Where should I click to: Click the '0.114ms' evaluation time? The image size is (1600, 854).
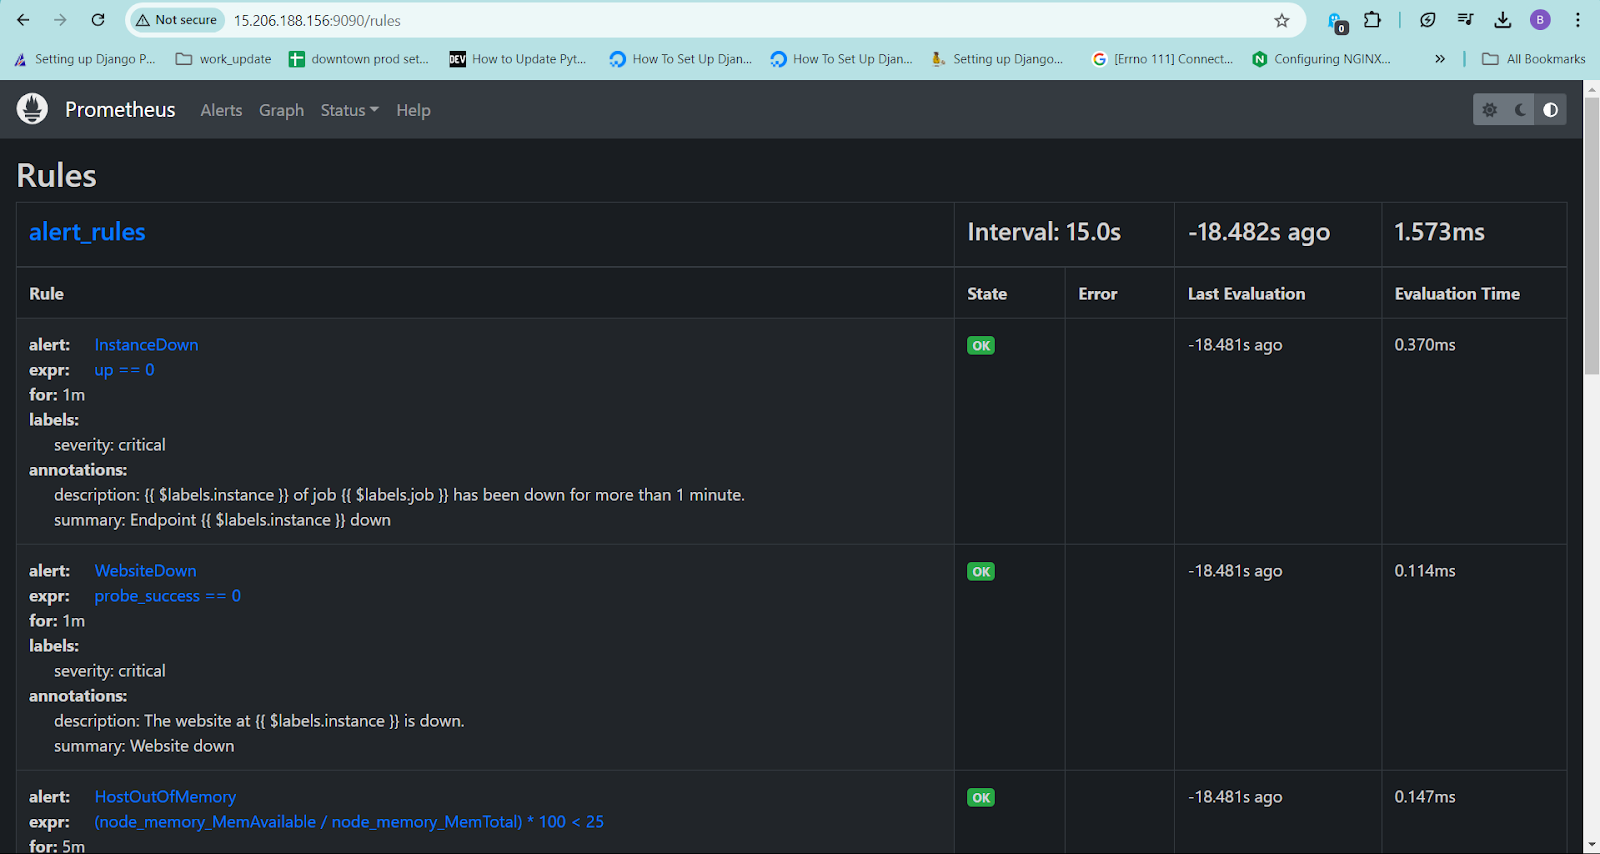pyautogui.click(x=1425, y=571)
